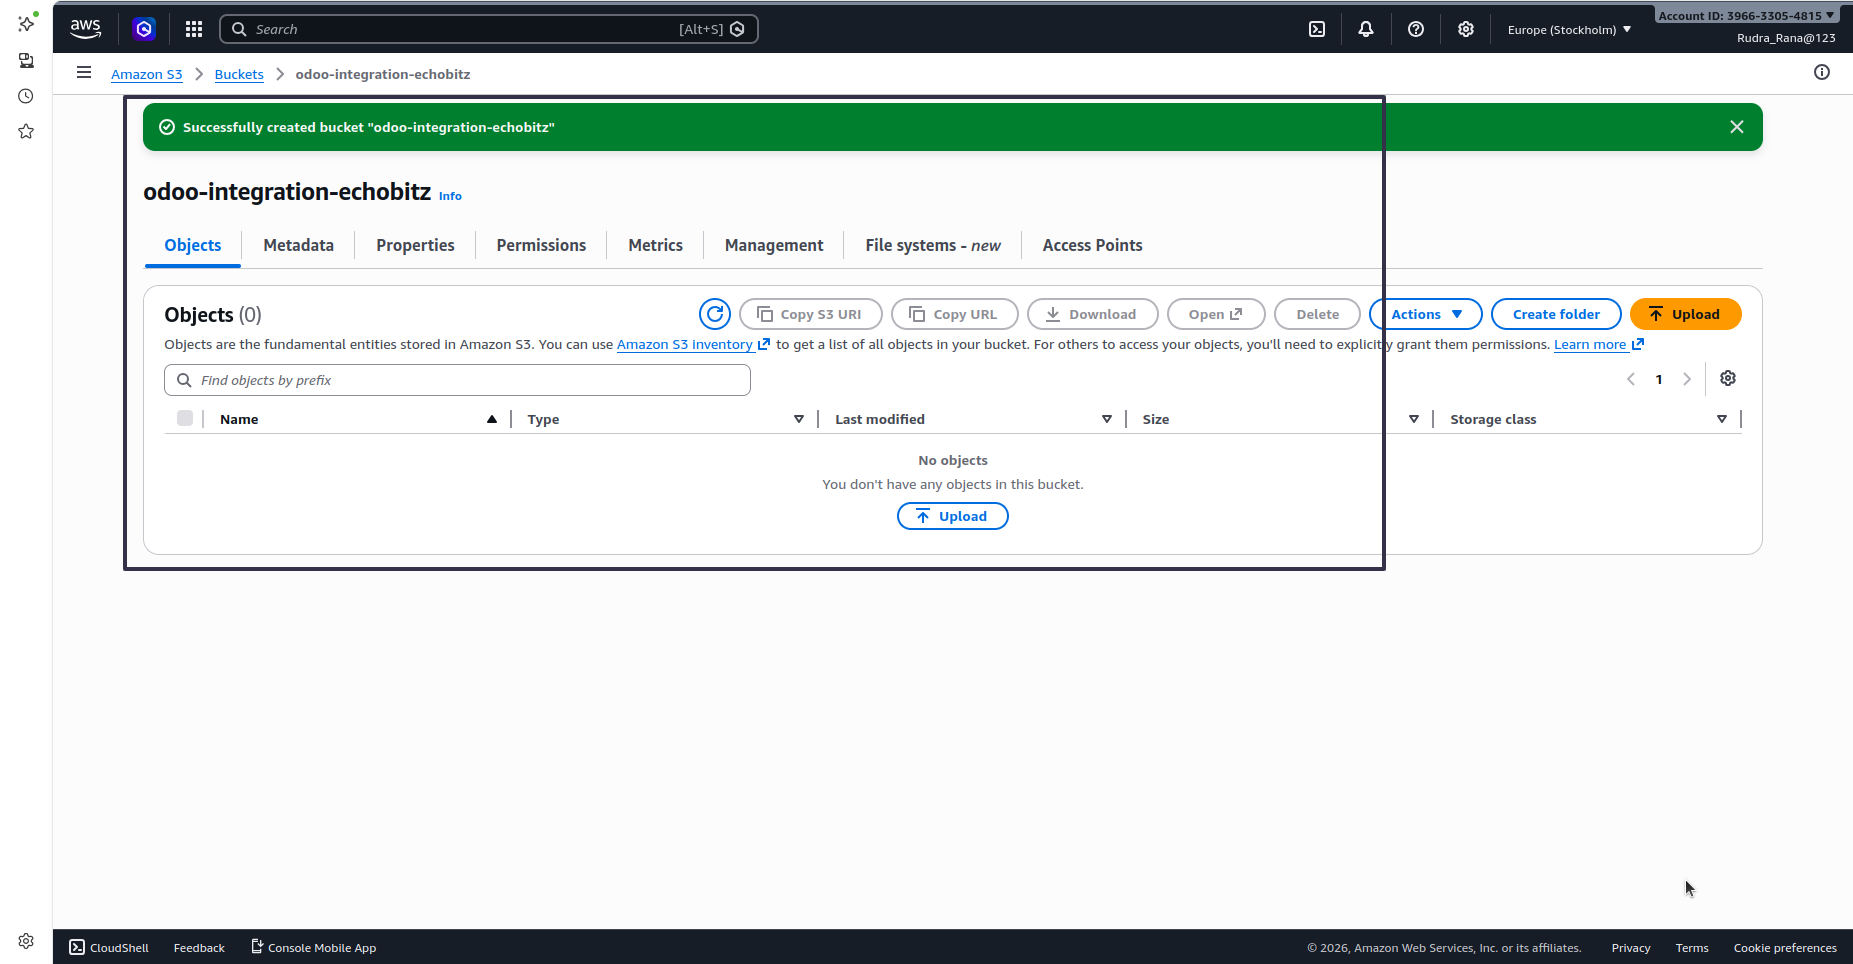Click the Info link beside bucket name

(x=450, y=196)
